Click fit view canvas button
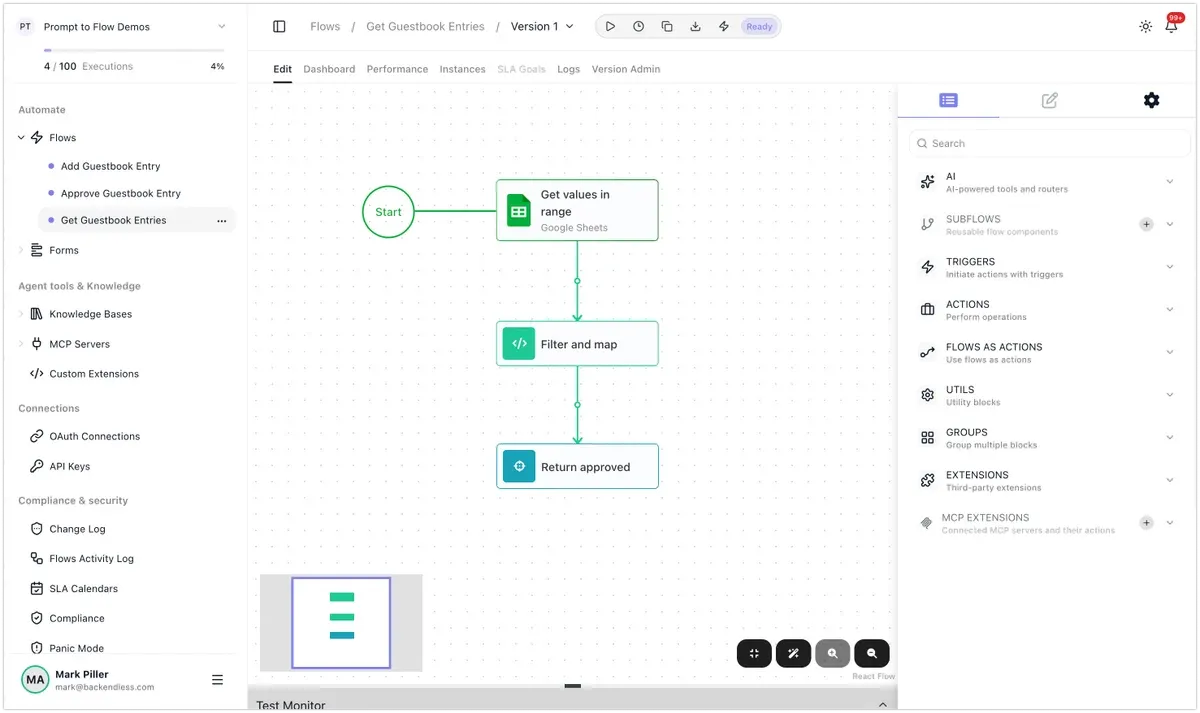 coord(755,653)
